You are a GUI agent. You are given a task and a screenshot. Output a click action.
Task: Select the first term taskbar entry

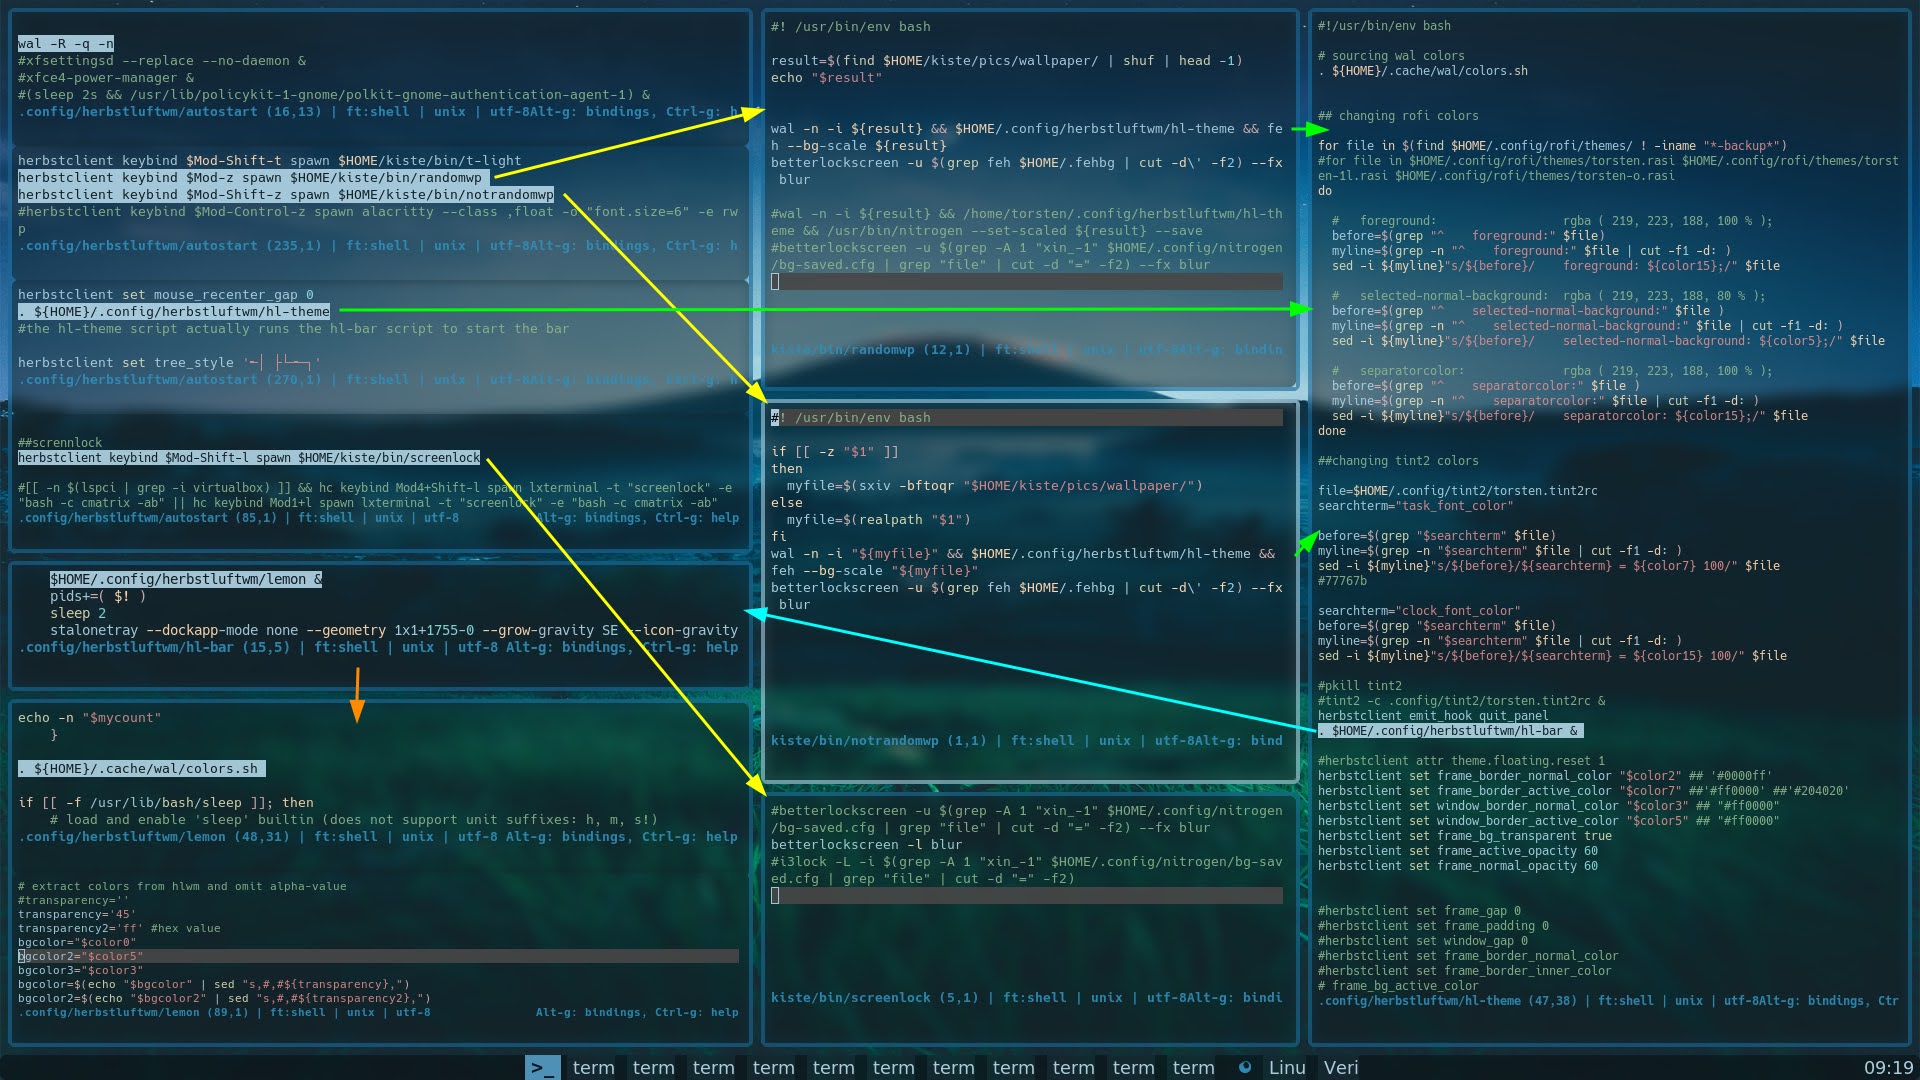[x=593, y=1067]
